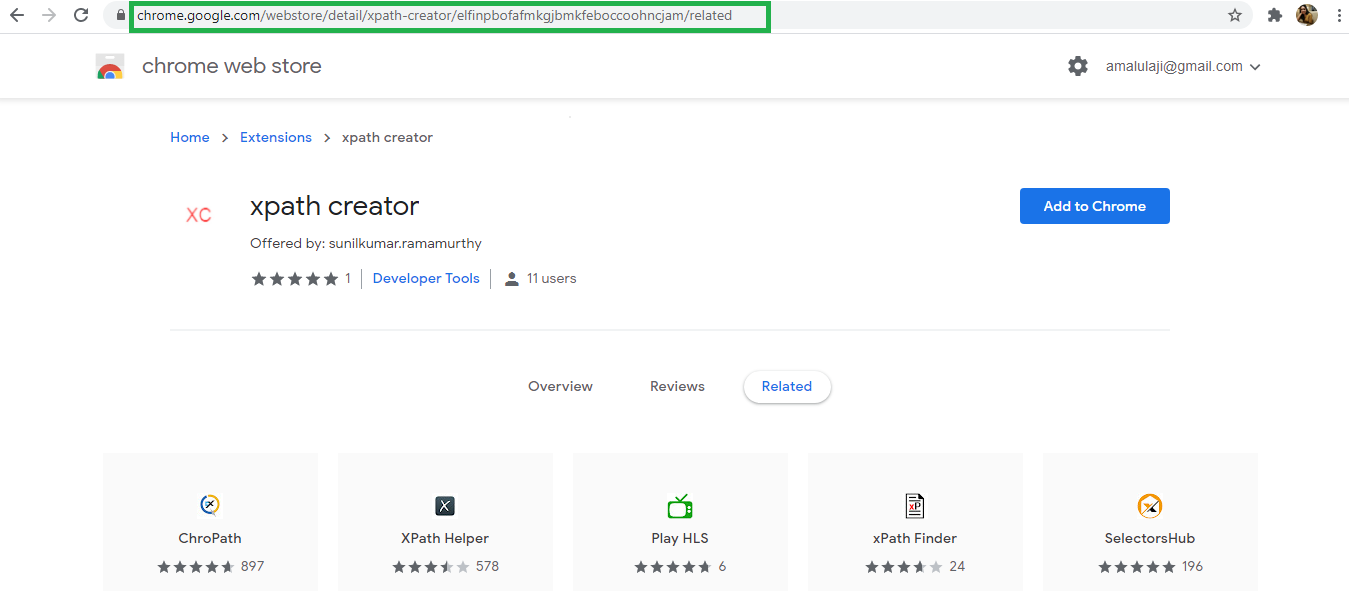Open Chrome's three-dot menu
Screen dimensions: 1349x591
coord(1338,16)
